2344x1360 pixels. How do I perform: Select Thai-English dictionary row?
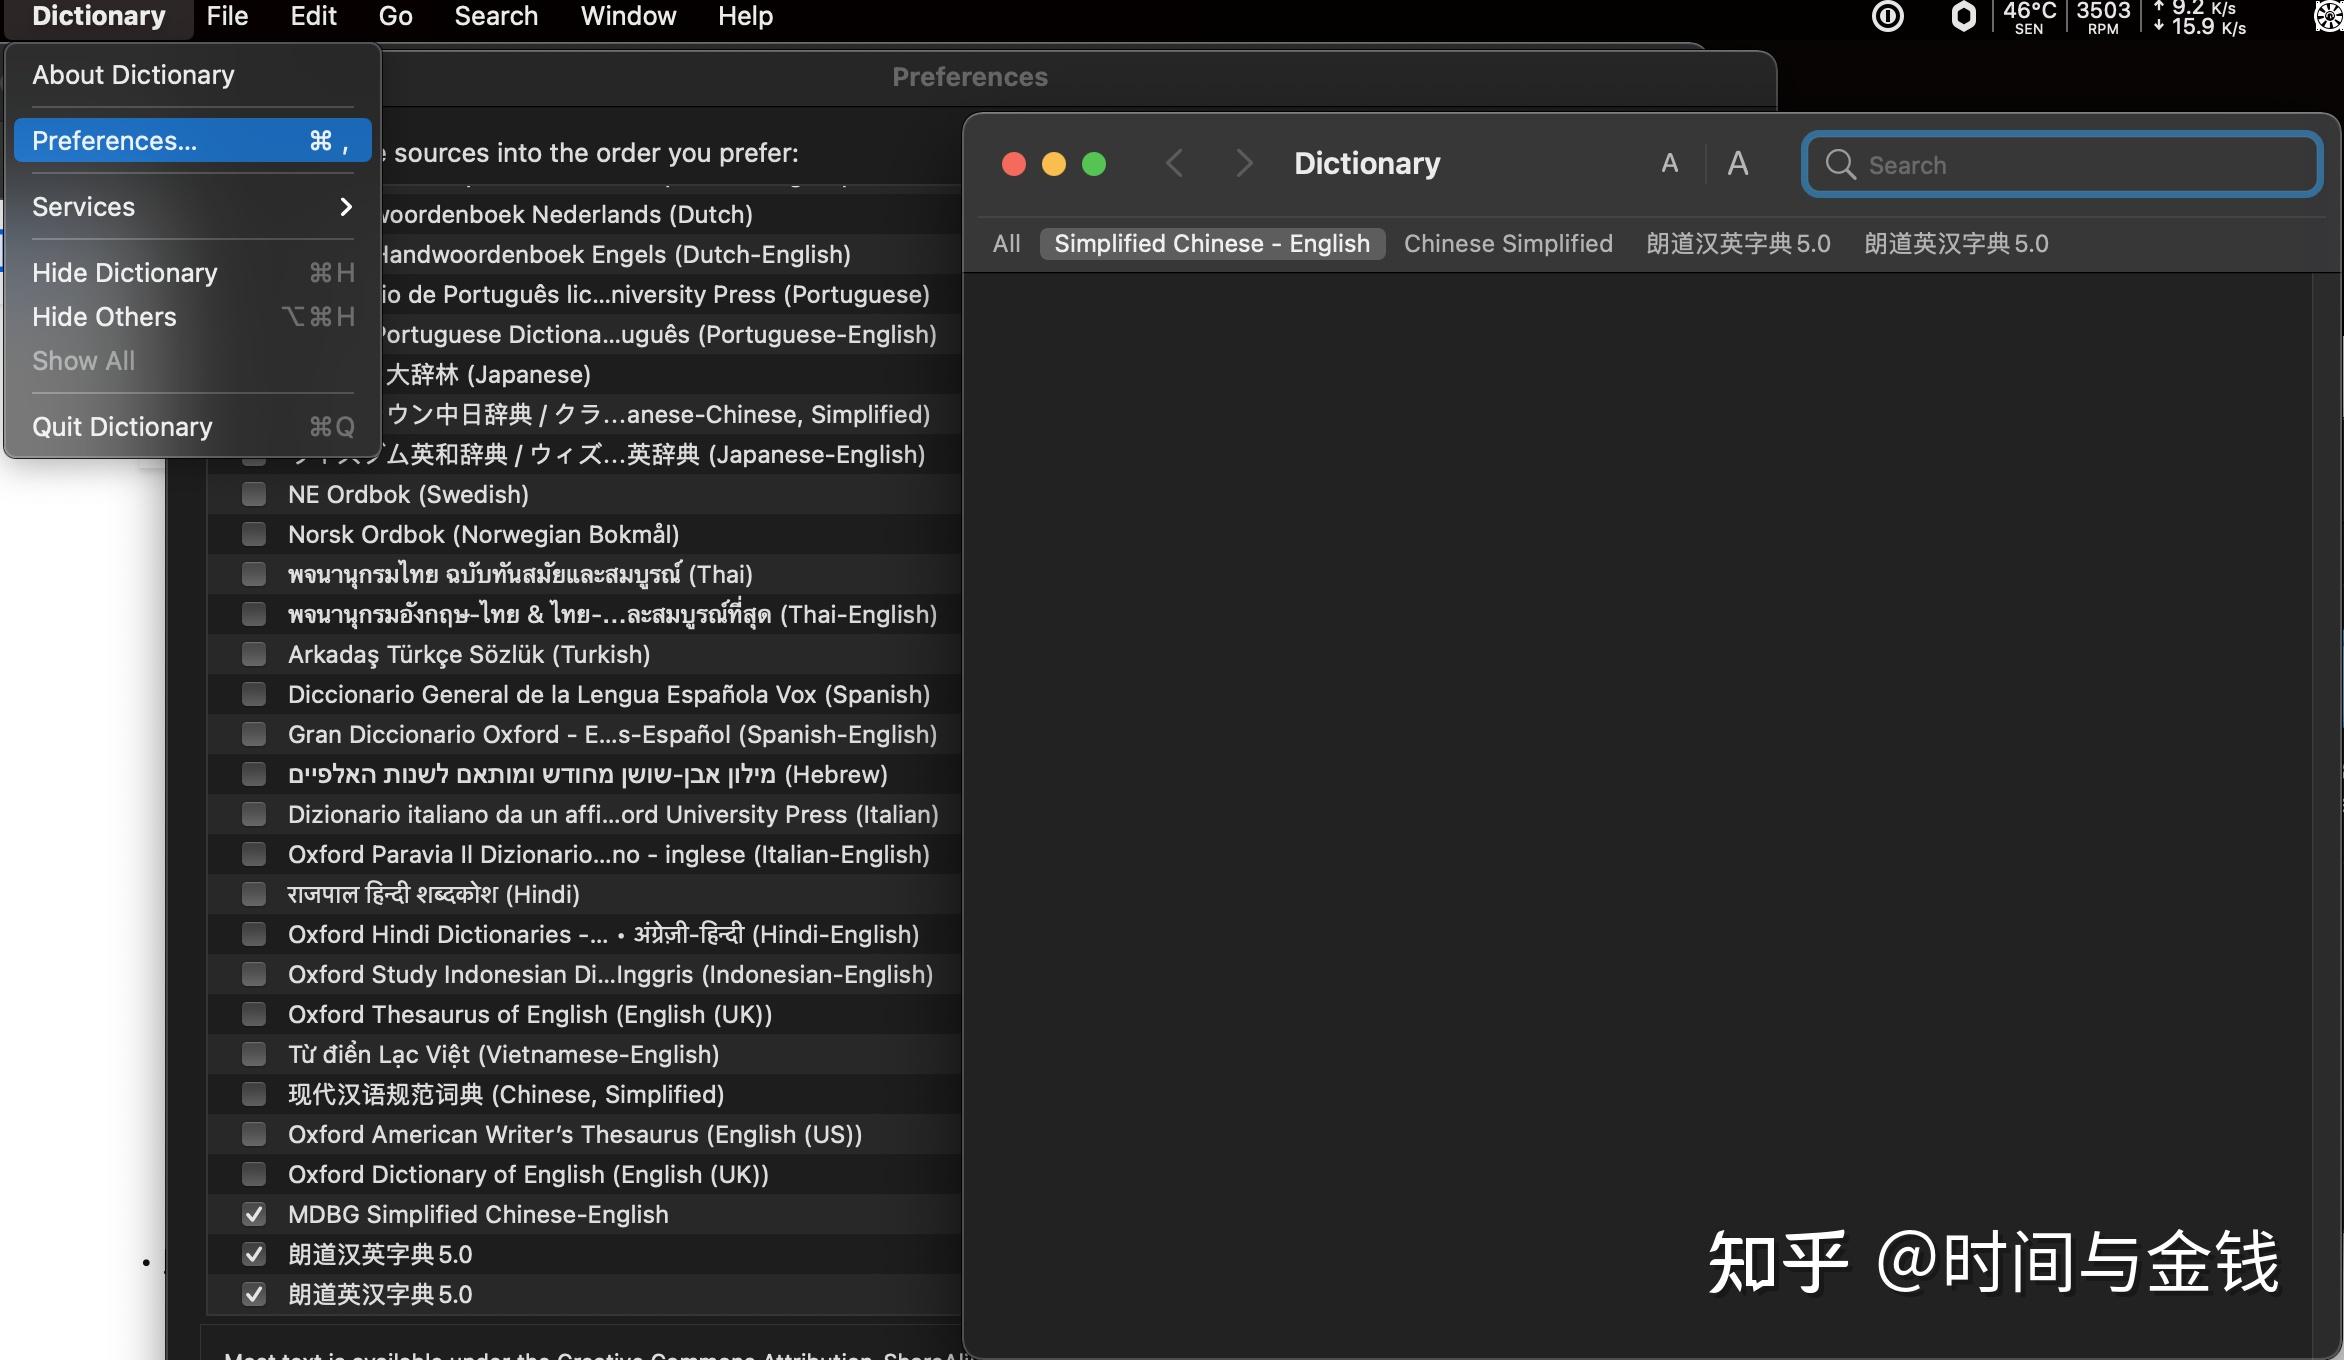(x=584, y=614)
